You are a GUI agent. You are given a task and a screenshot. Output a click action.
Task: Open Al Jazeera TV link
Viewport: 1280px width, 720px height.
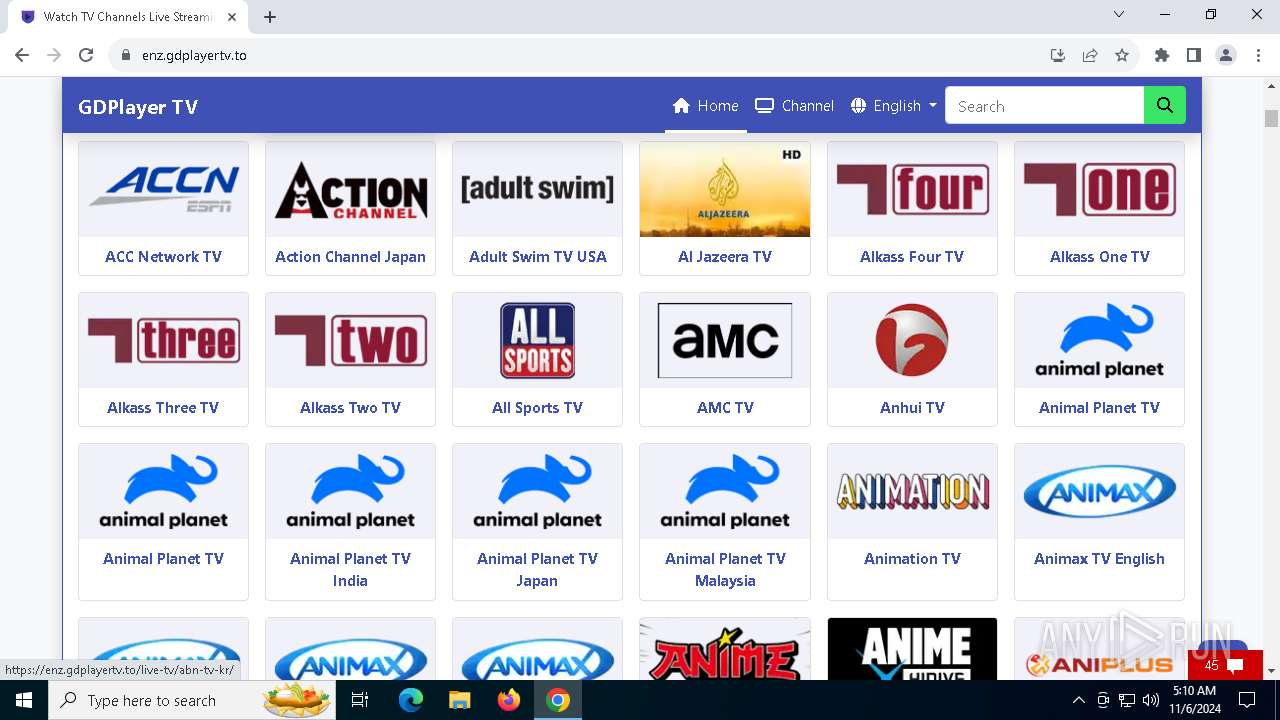click(x=725, y=257)
